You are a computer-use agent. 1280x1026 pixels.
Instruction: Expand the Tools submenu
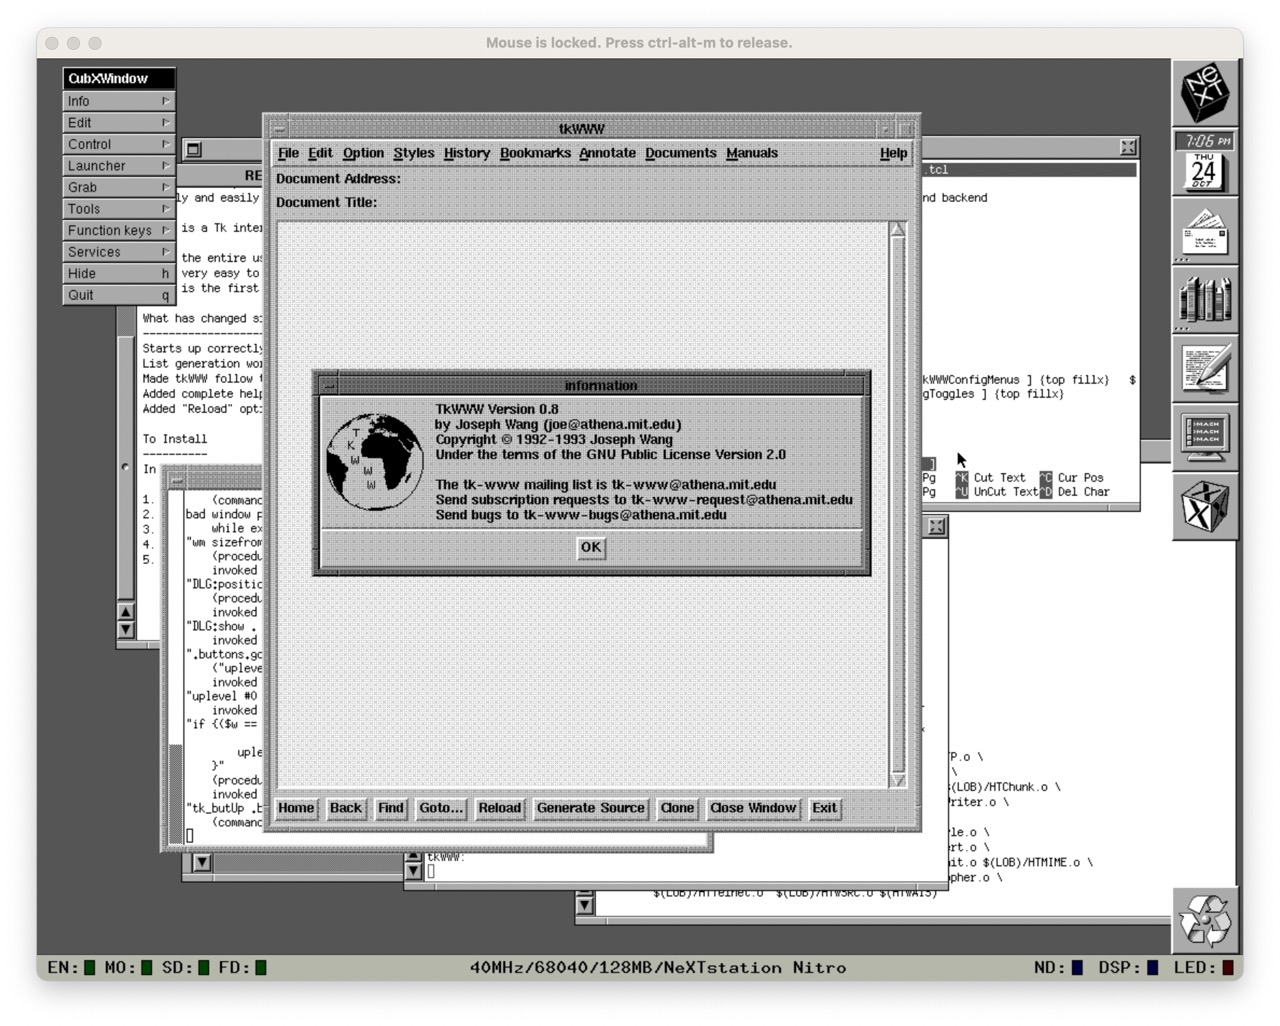click(119, 209)
